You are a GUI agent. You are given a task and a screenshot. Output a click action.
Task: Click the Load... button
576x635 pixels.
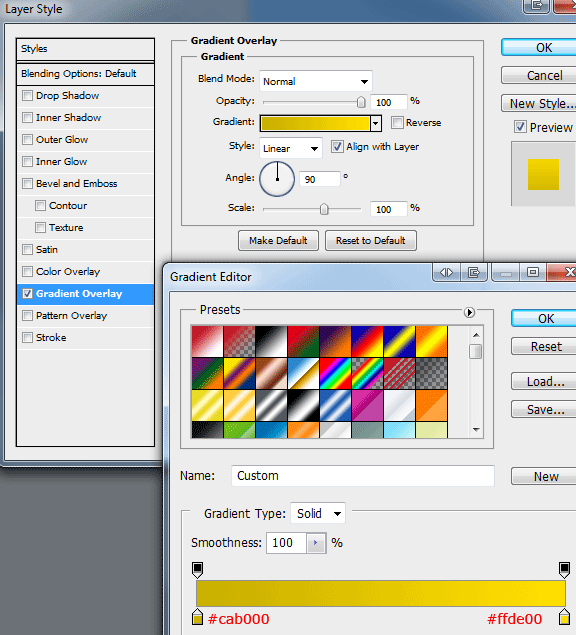click(544, 381)
